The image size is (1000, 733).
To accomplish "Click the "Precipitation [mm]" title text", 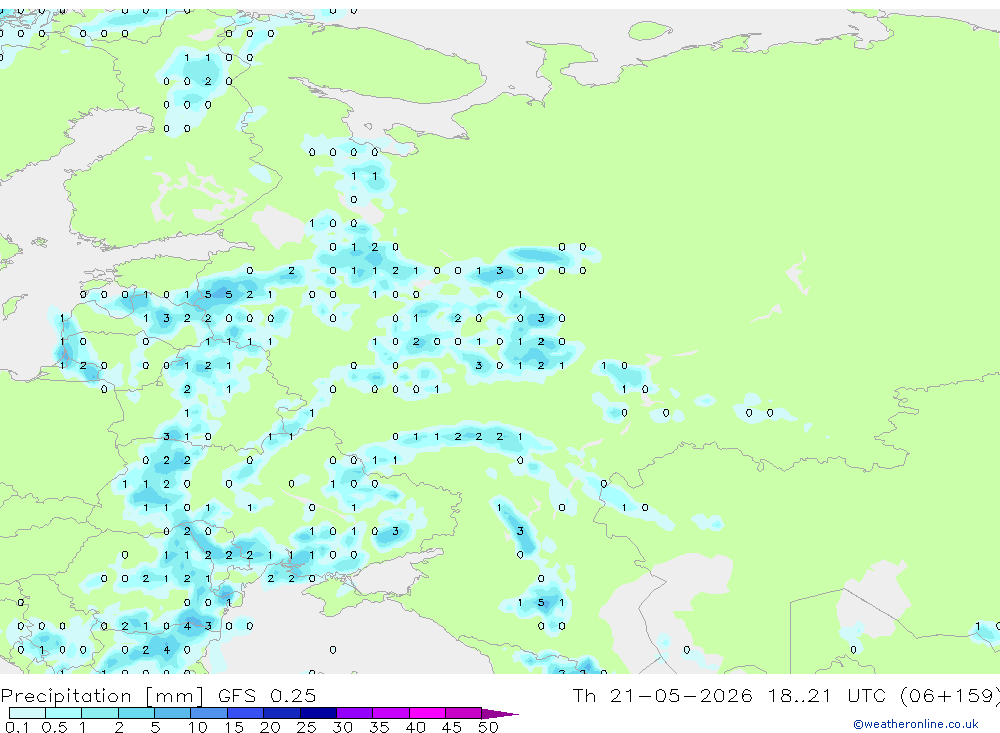I will click(x=102, y=696).
